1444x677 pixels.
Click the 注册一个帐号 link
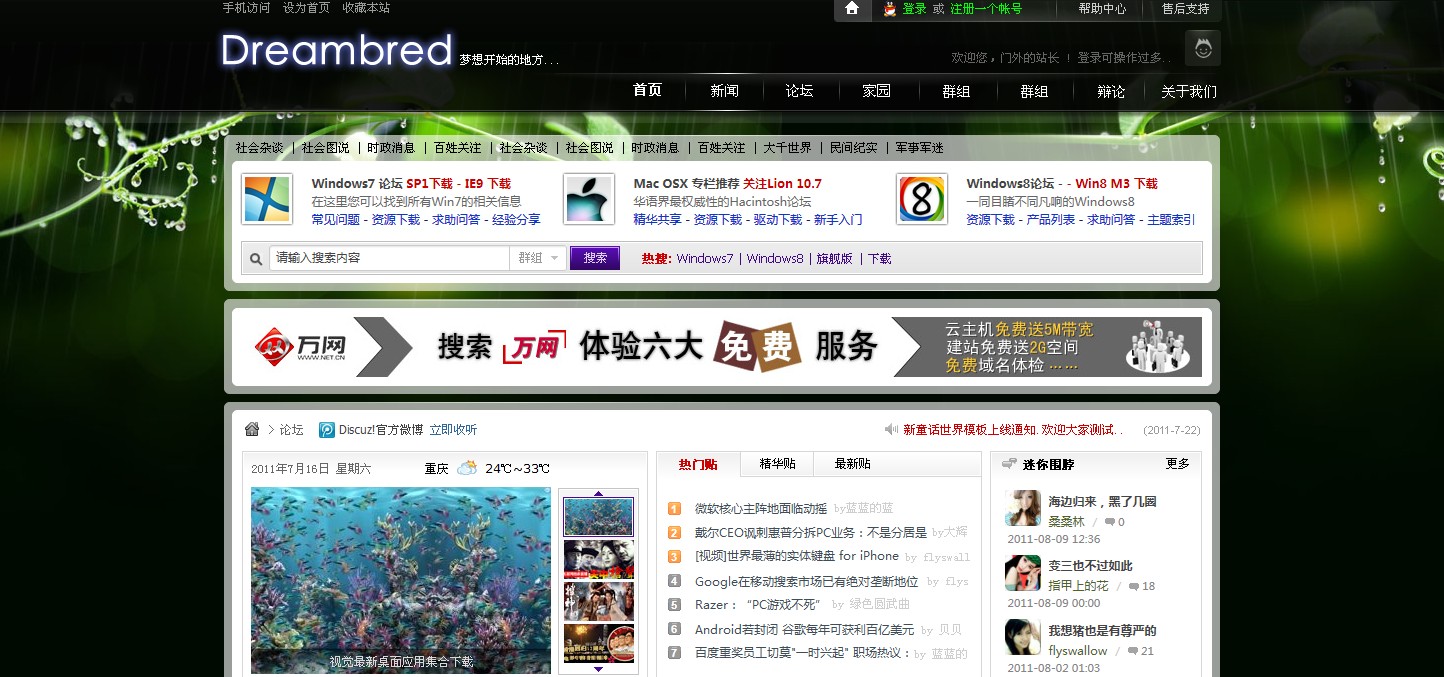pyautogui.click(x=986, y=9)
